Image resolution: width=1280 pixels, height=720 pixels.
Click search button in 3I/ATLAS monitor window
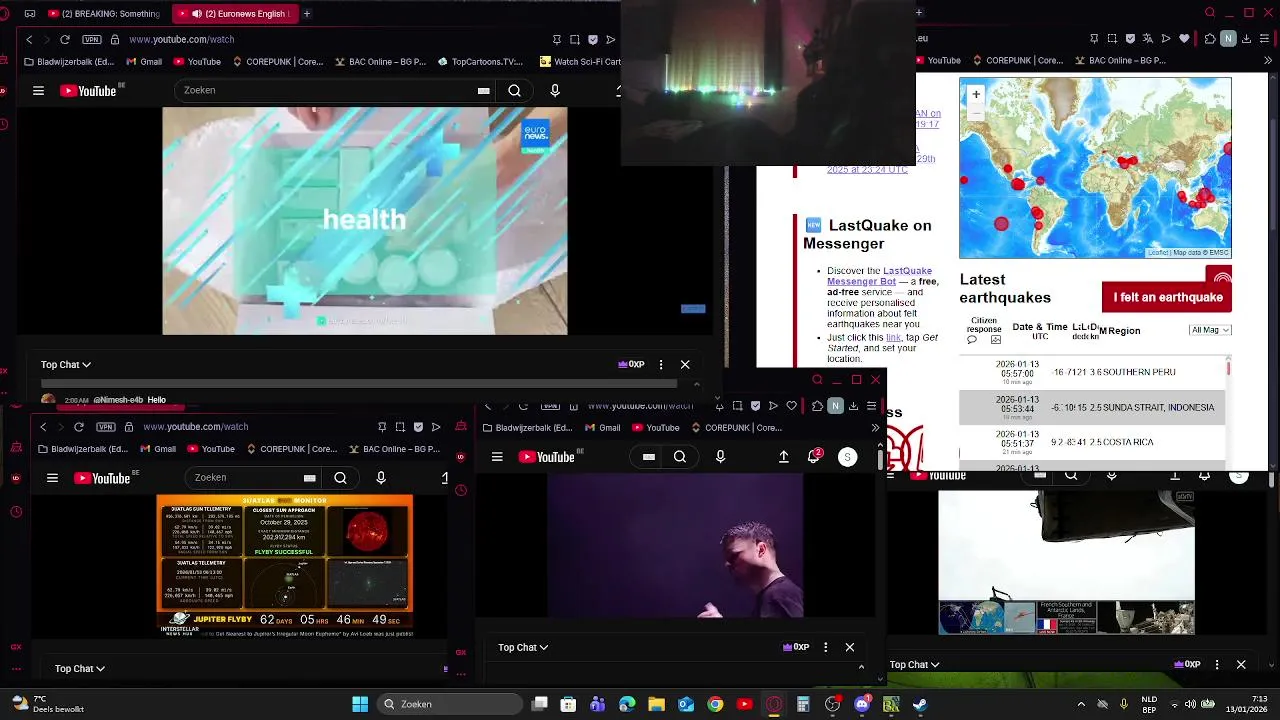click(340, 478)
